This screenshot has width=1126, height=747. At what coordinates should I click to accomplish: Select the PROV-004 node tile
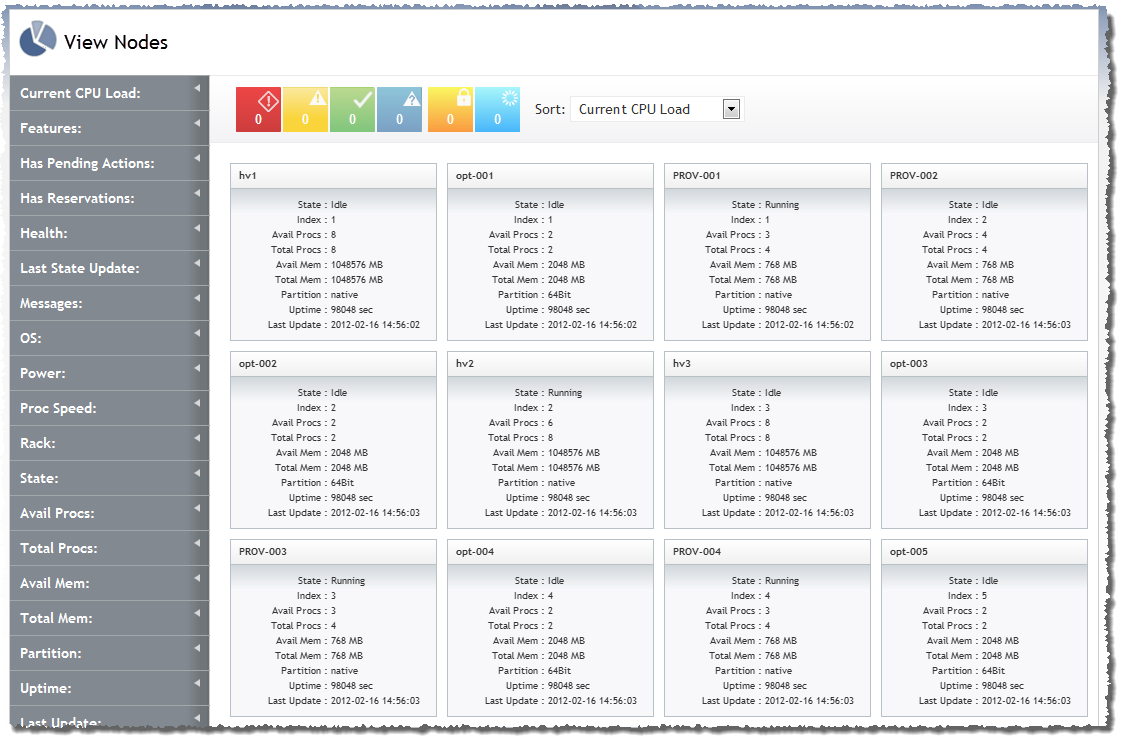(x=767, y=628)
